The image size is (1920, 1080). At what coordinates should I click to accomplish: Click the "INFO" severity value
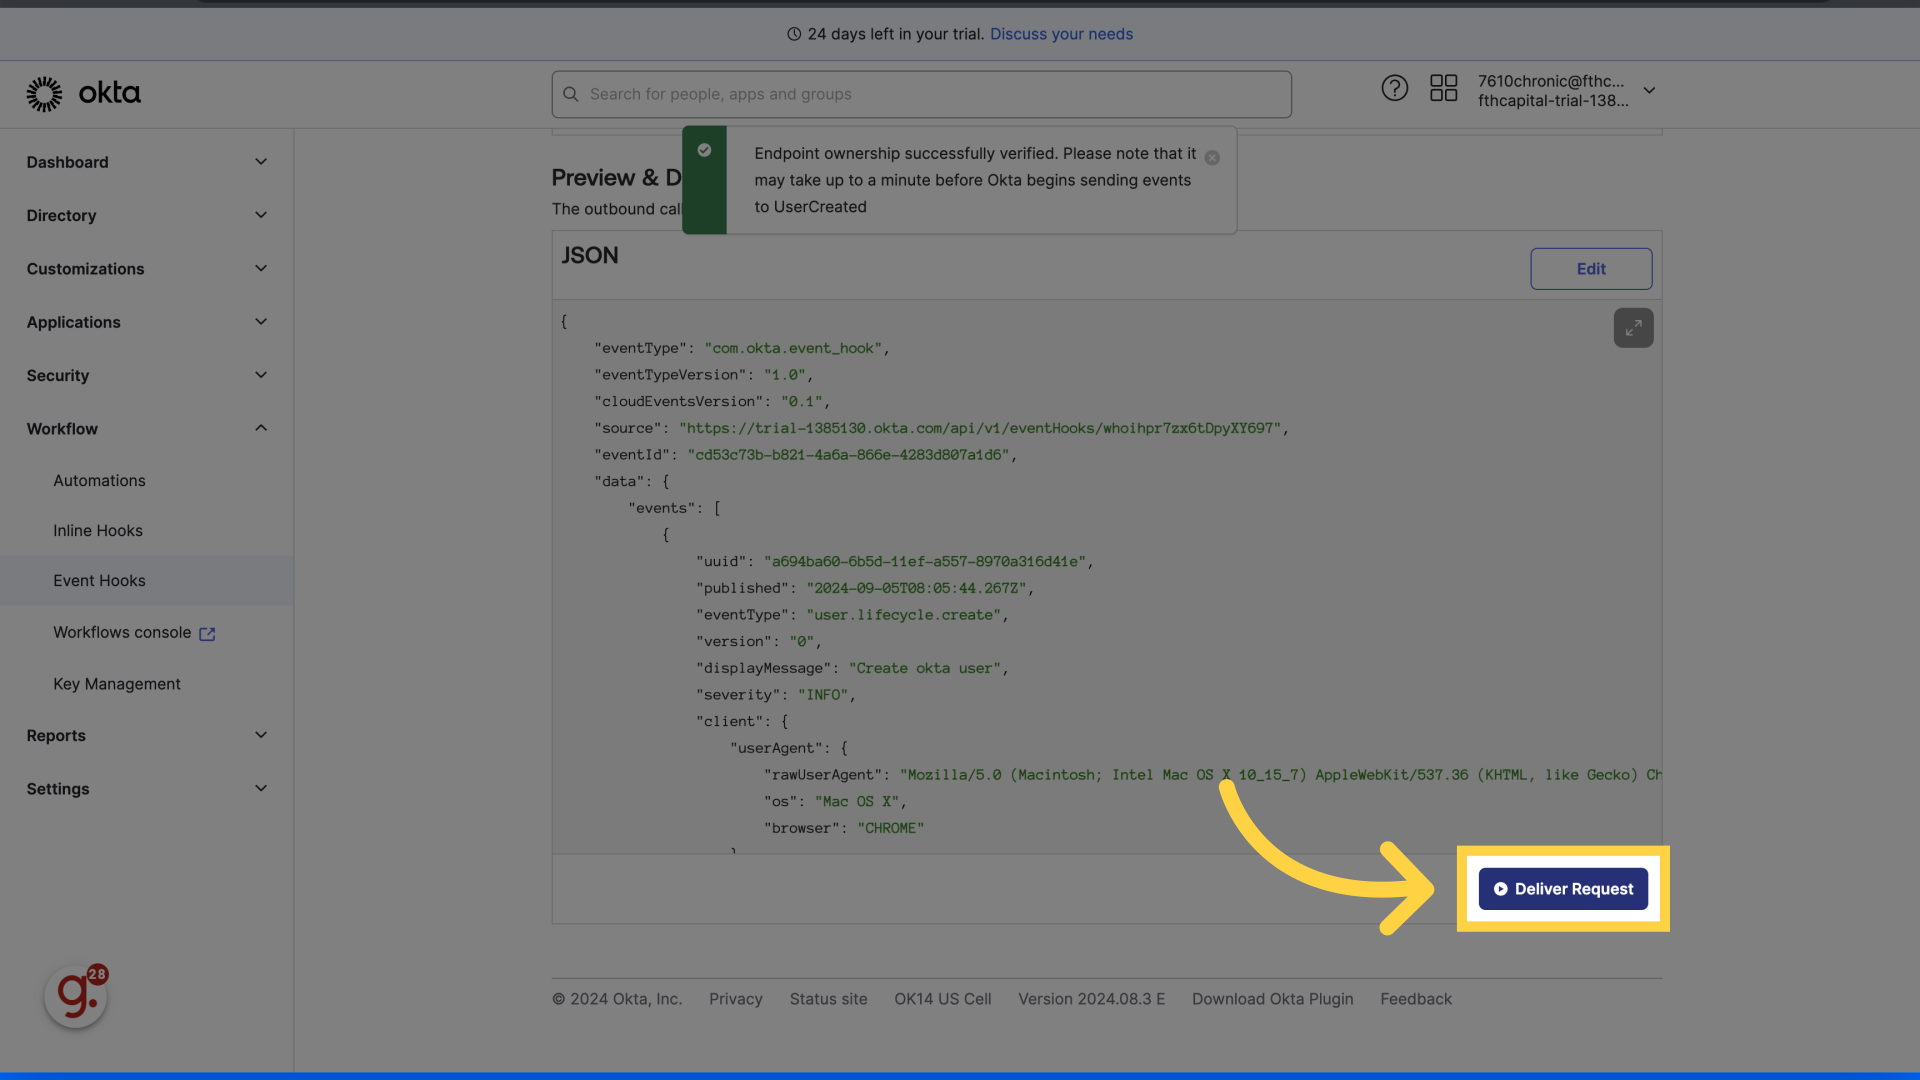[x=823, y=695]
